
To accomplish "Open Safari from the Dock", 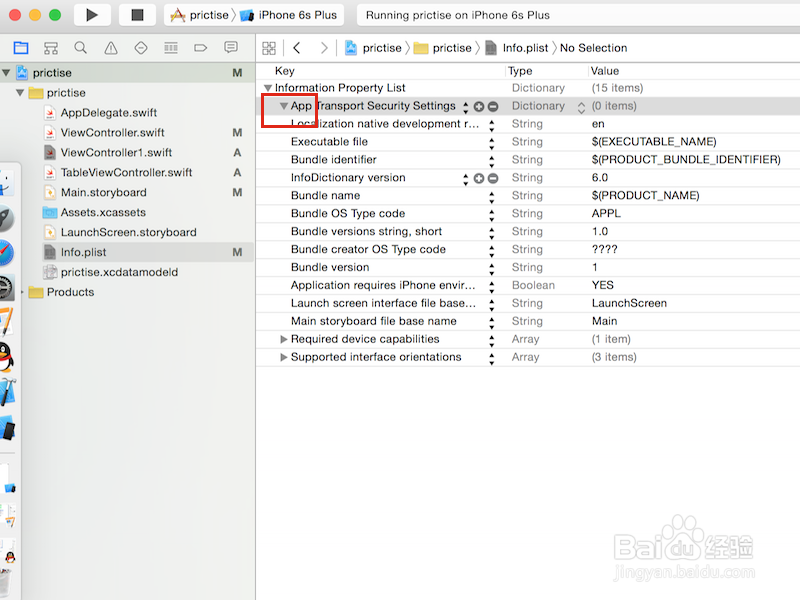I will [x=5, y=253].
